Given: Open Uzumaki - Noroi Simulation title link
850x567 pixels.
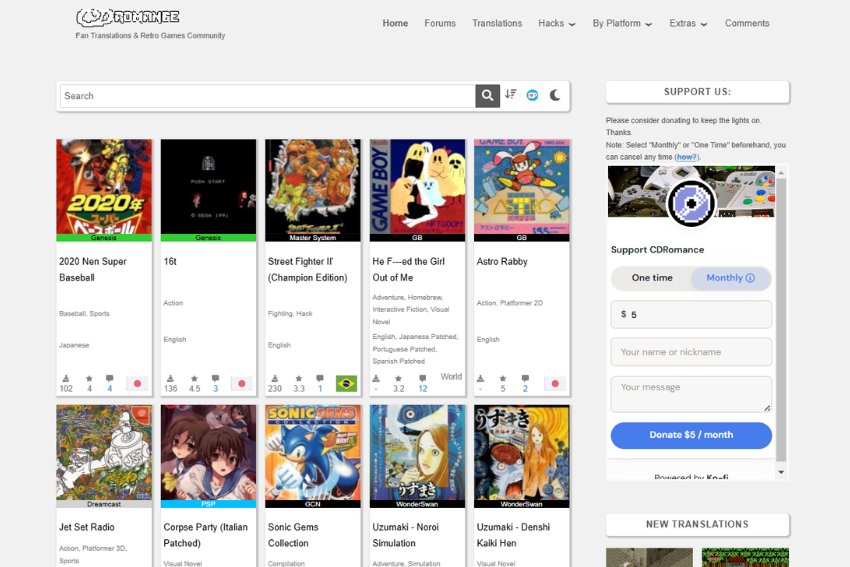Looking at the screenshot, I should tap(405, 535).
